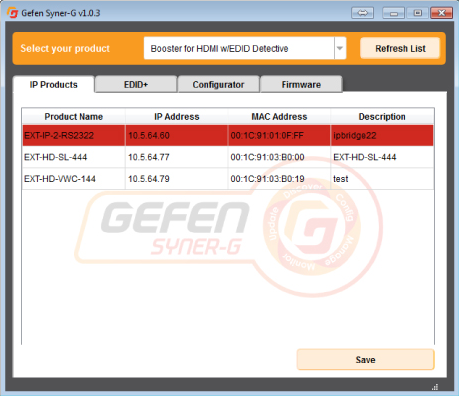Click the 'test' description cell
The image size is (459, 396).
[382, 179]
